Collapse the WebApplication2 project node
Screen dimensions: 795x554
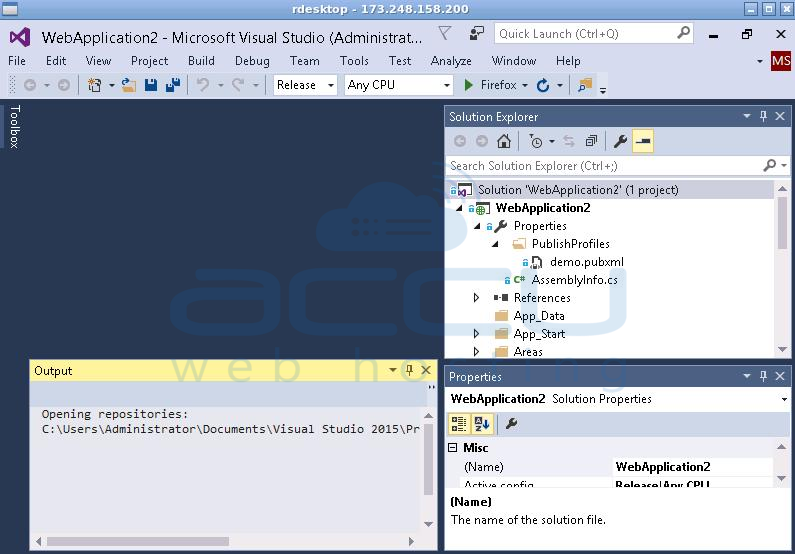459,208
